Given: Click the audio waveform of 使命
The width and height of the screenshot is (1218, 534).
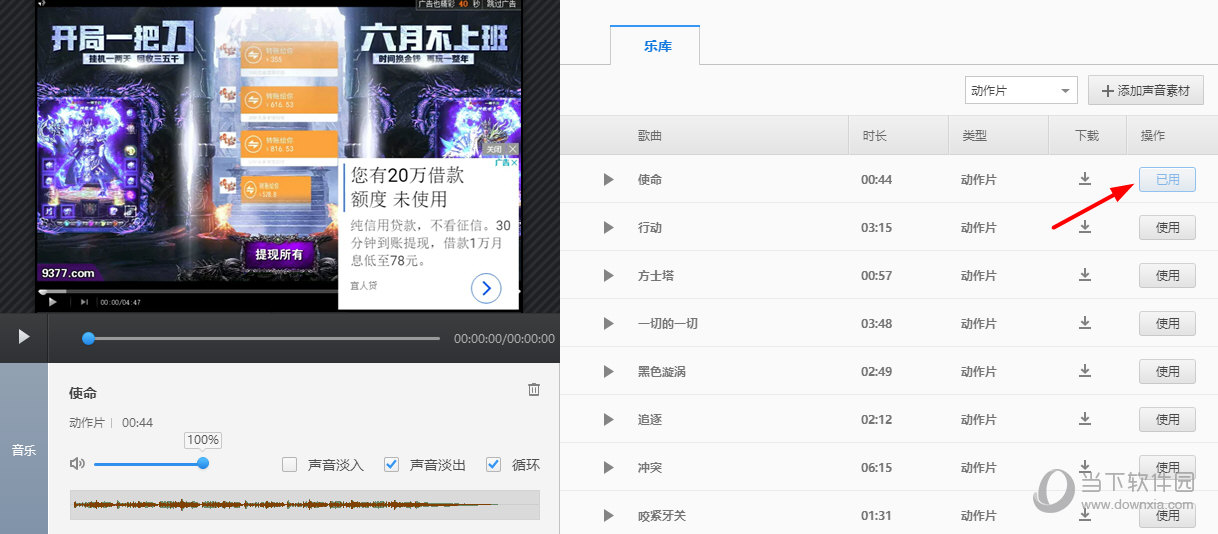Looking at the screenshot, I should pos(304,505).
